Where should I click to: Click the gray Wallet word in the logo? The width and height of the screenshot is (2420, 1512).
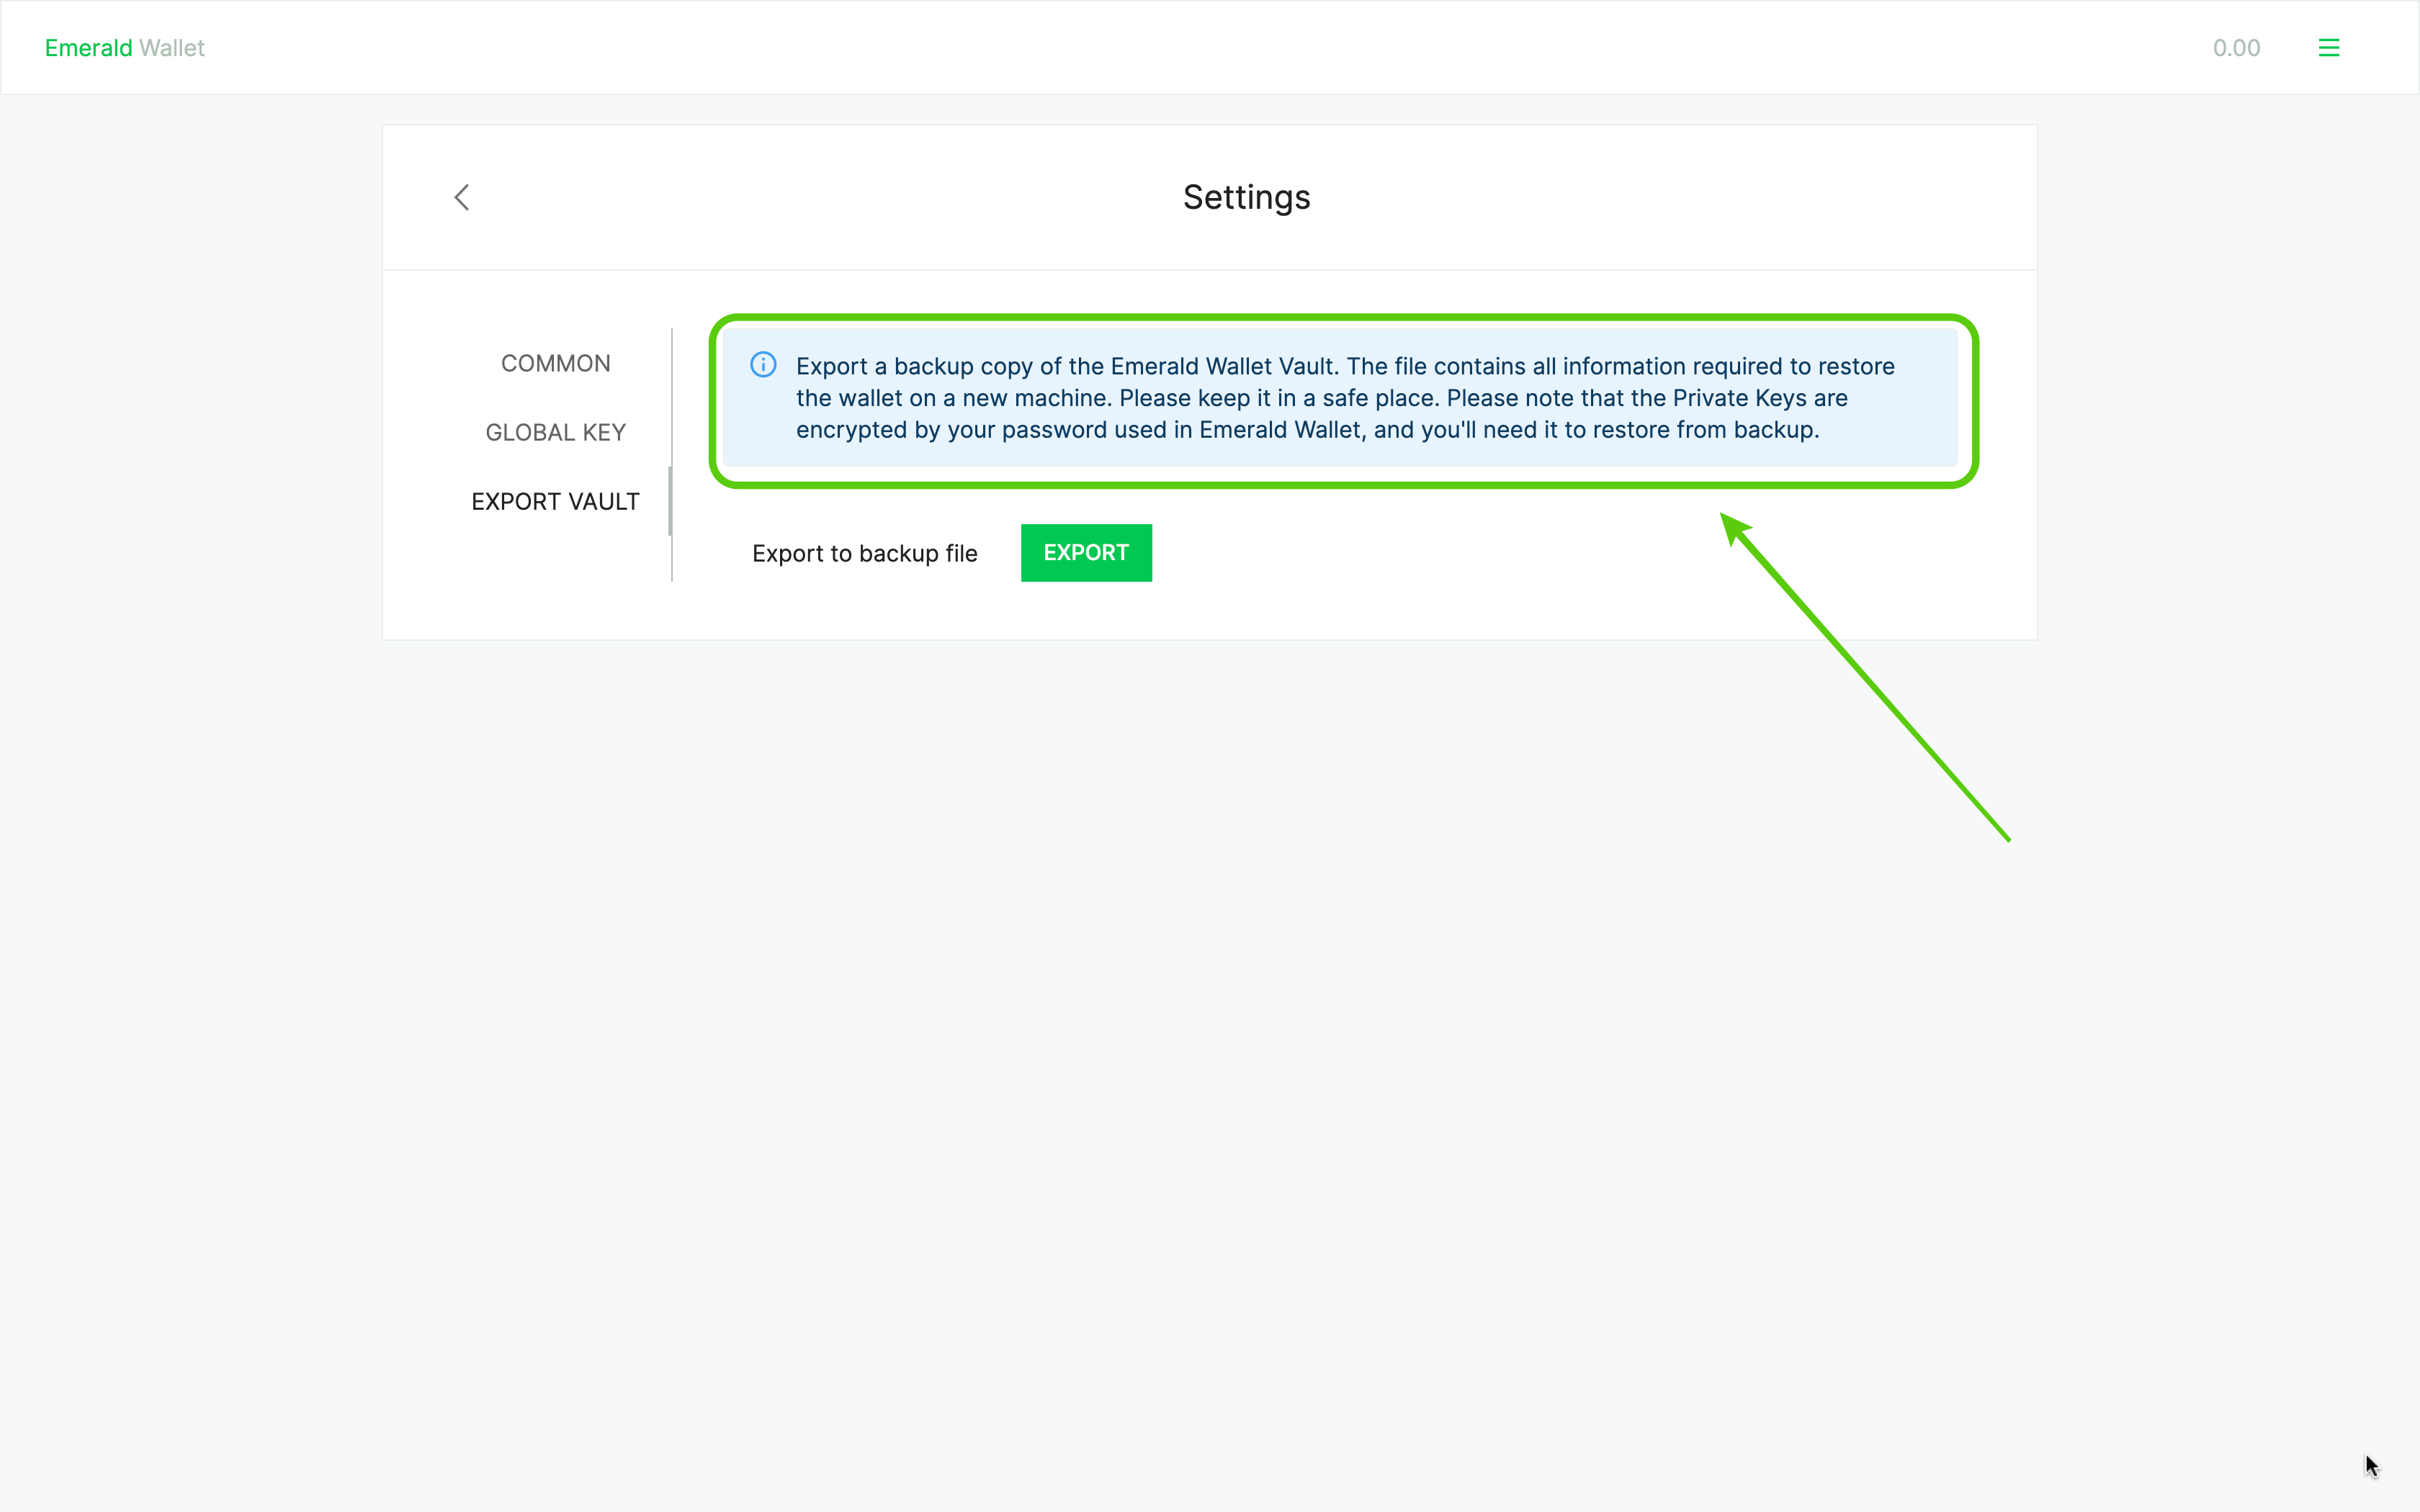[x=172, y=48]
